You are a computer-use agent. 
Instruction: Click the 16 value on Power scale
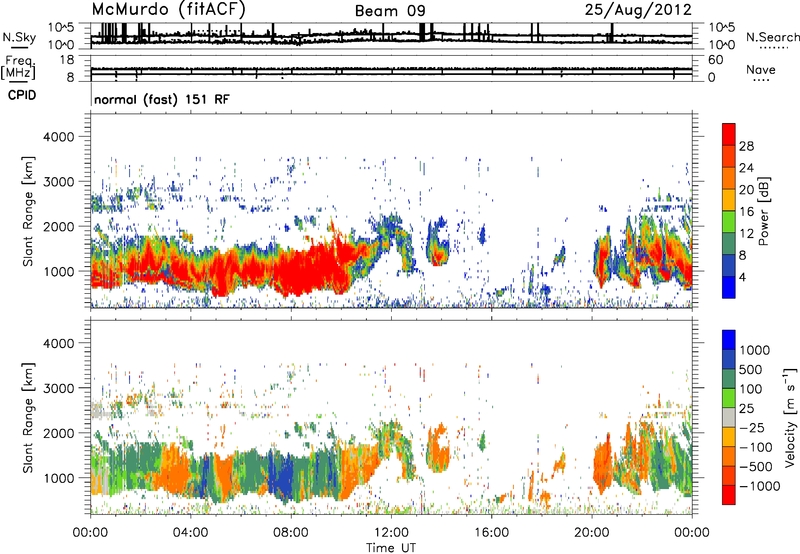(x=746, y=212)
